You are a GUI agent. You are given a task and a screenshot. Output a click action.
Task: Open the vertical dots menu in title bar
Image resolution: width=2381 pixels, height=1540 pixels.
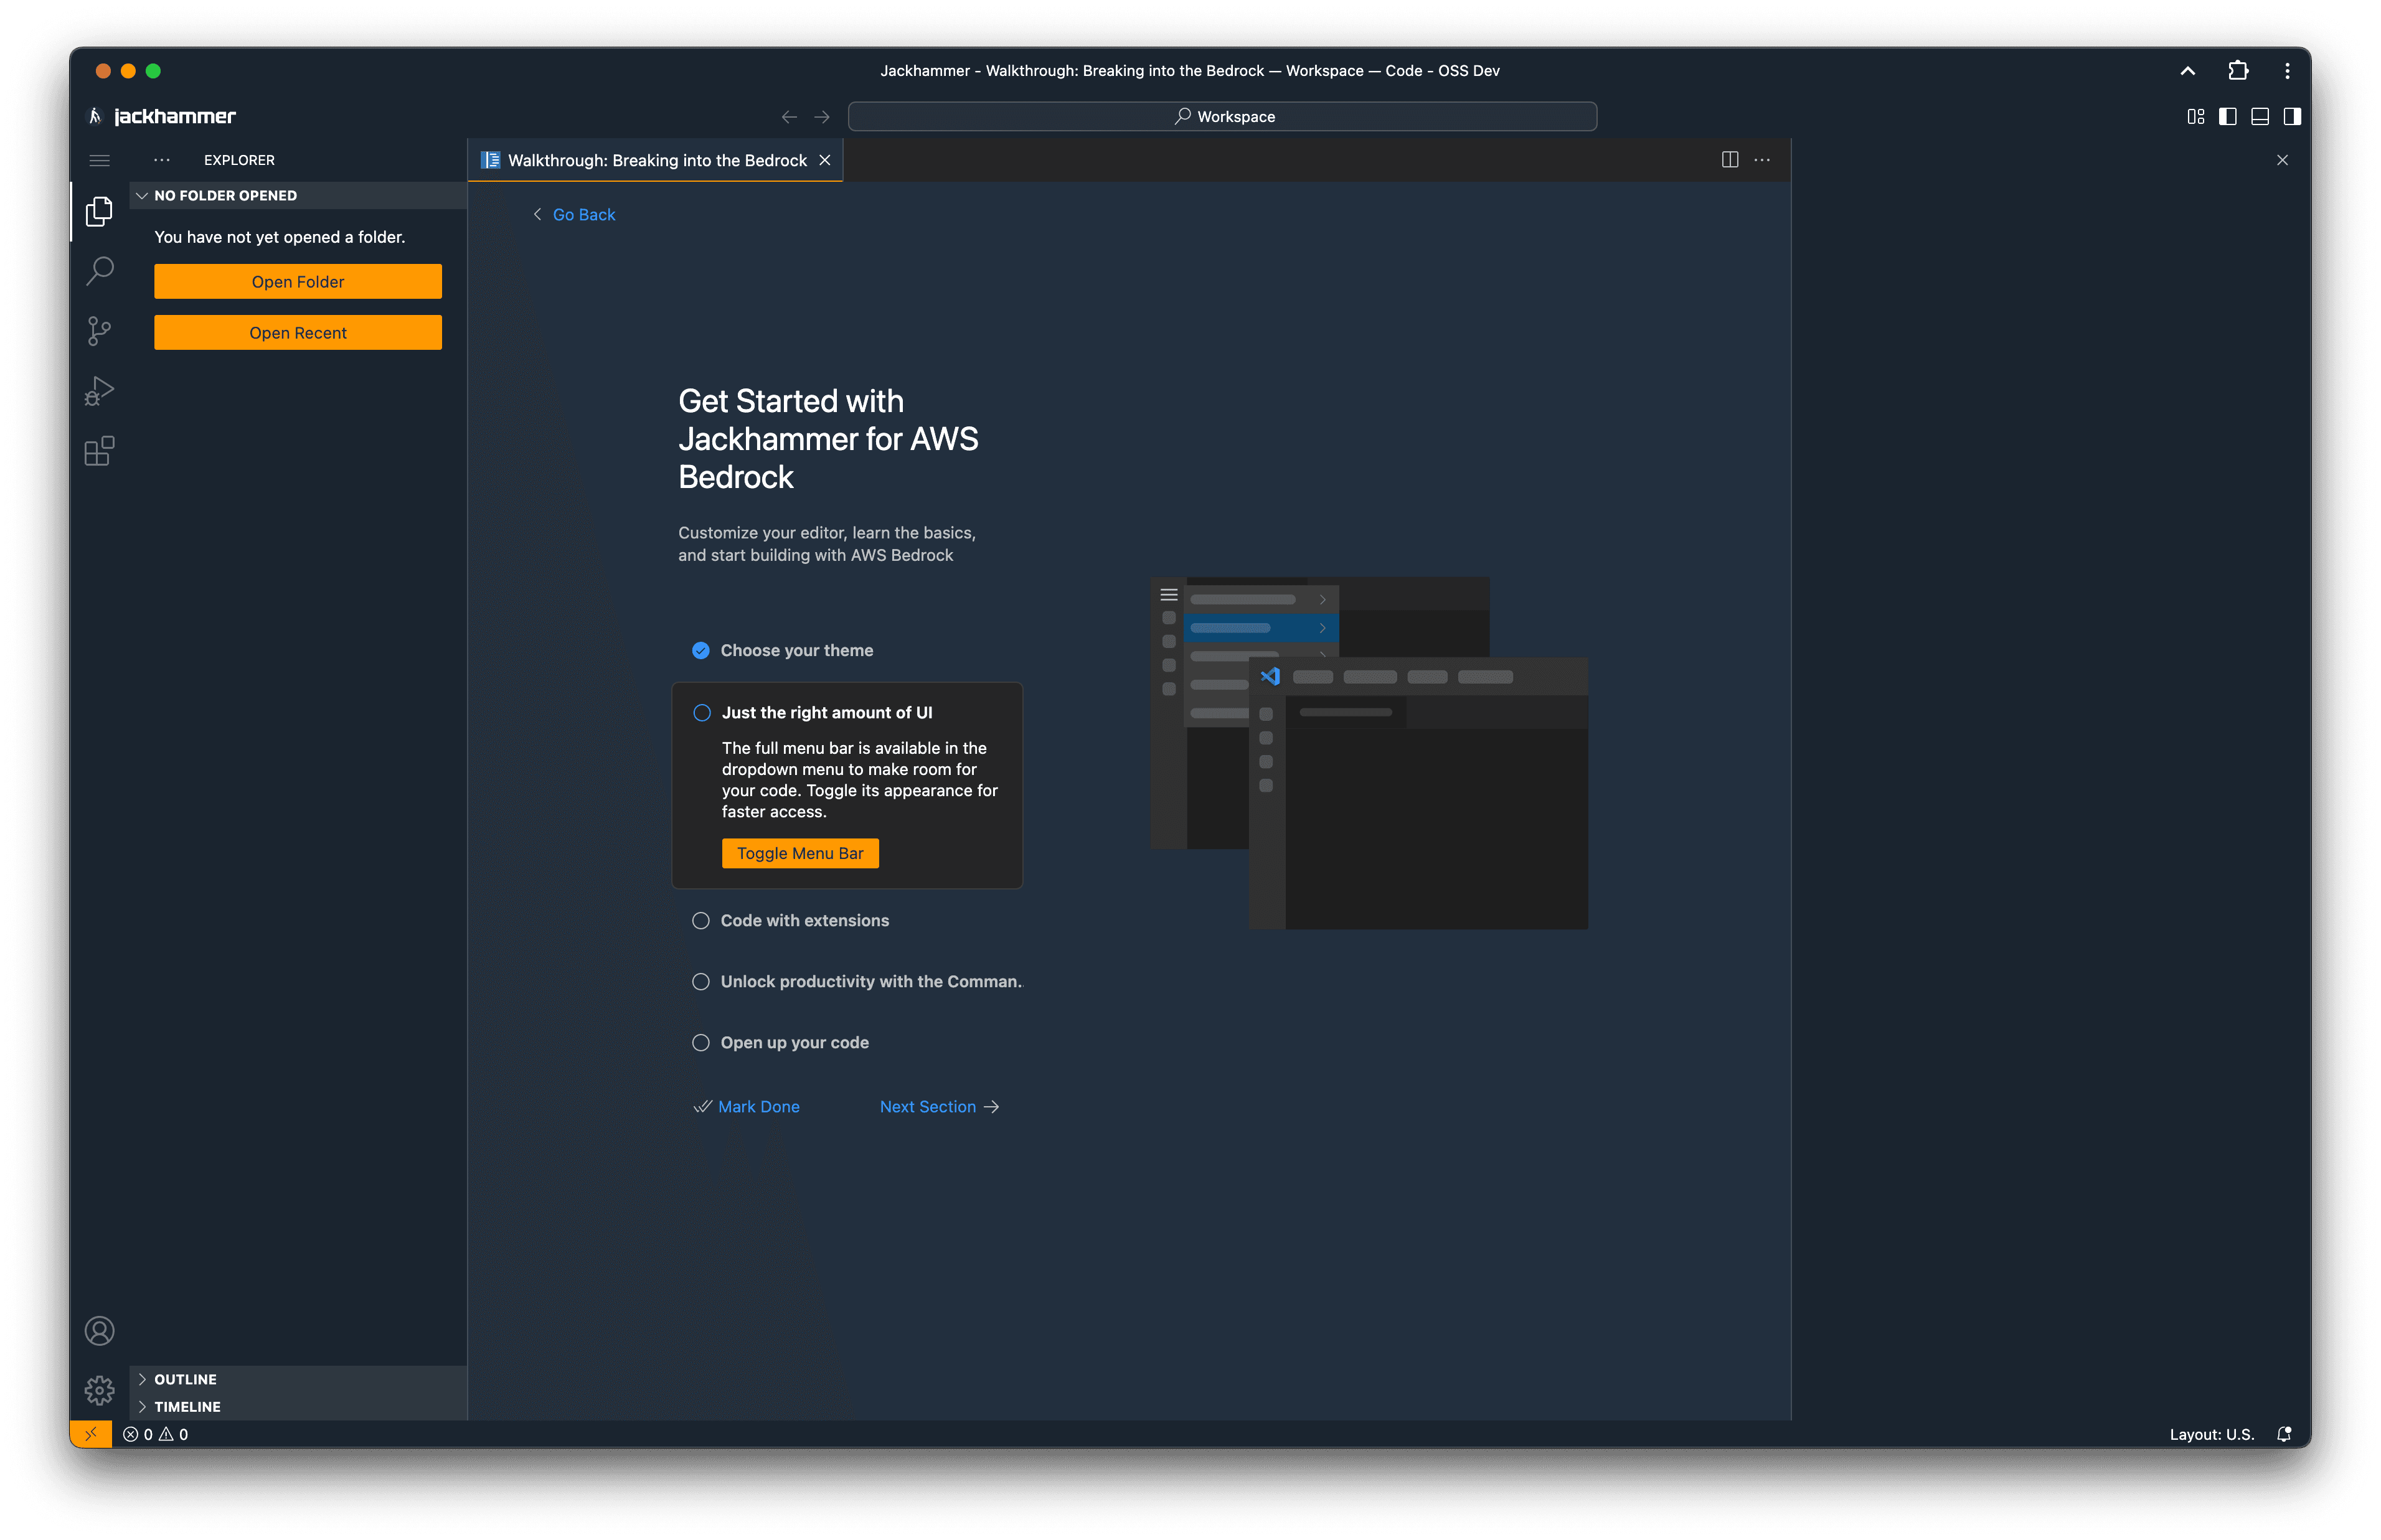click(2287, 71)
